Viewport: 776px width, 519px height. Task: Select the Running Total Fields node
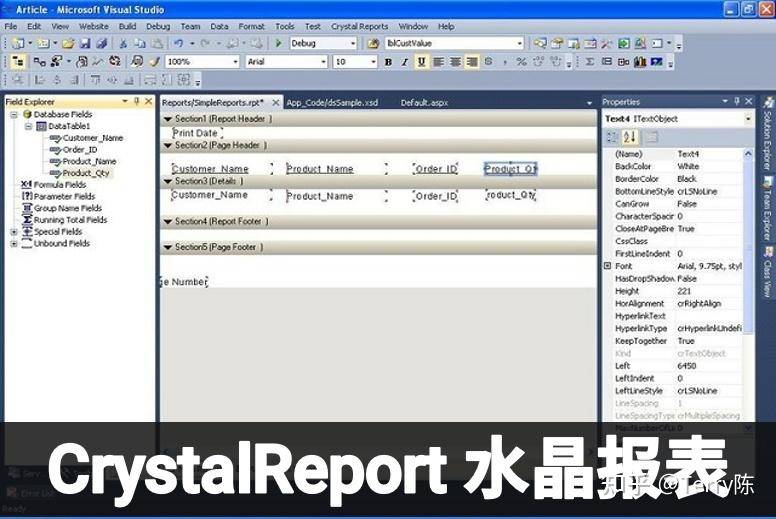tap(70, 220)
